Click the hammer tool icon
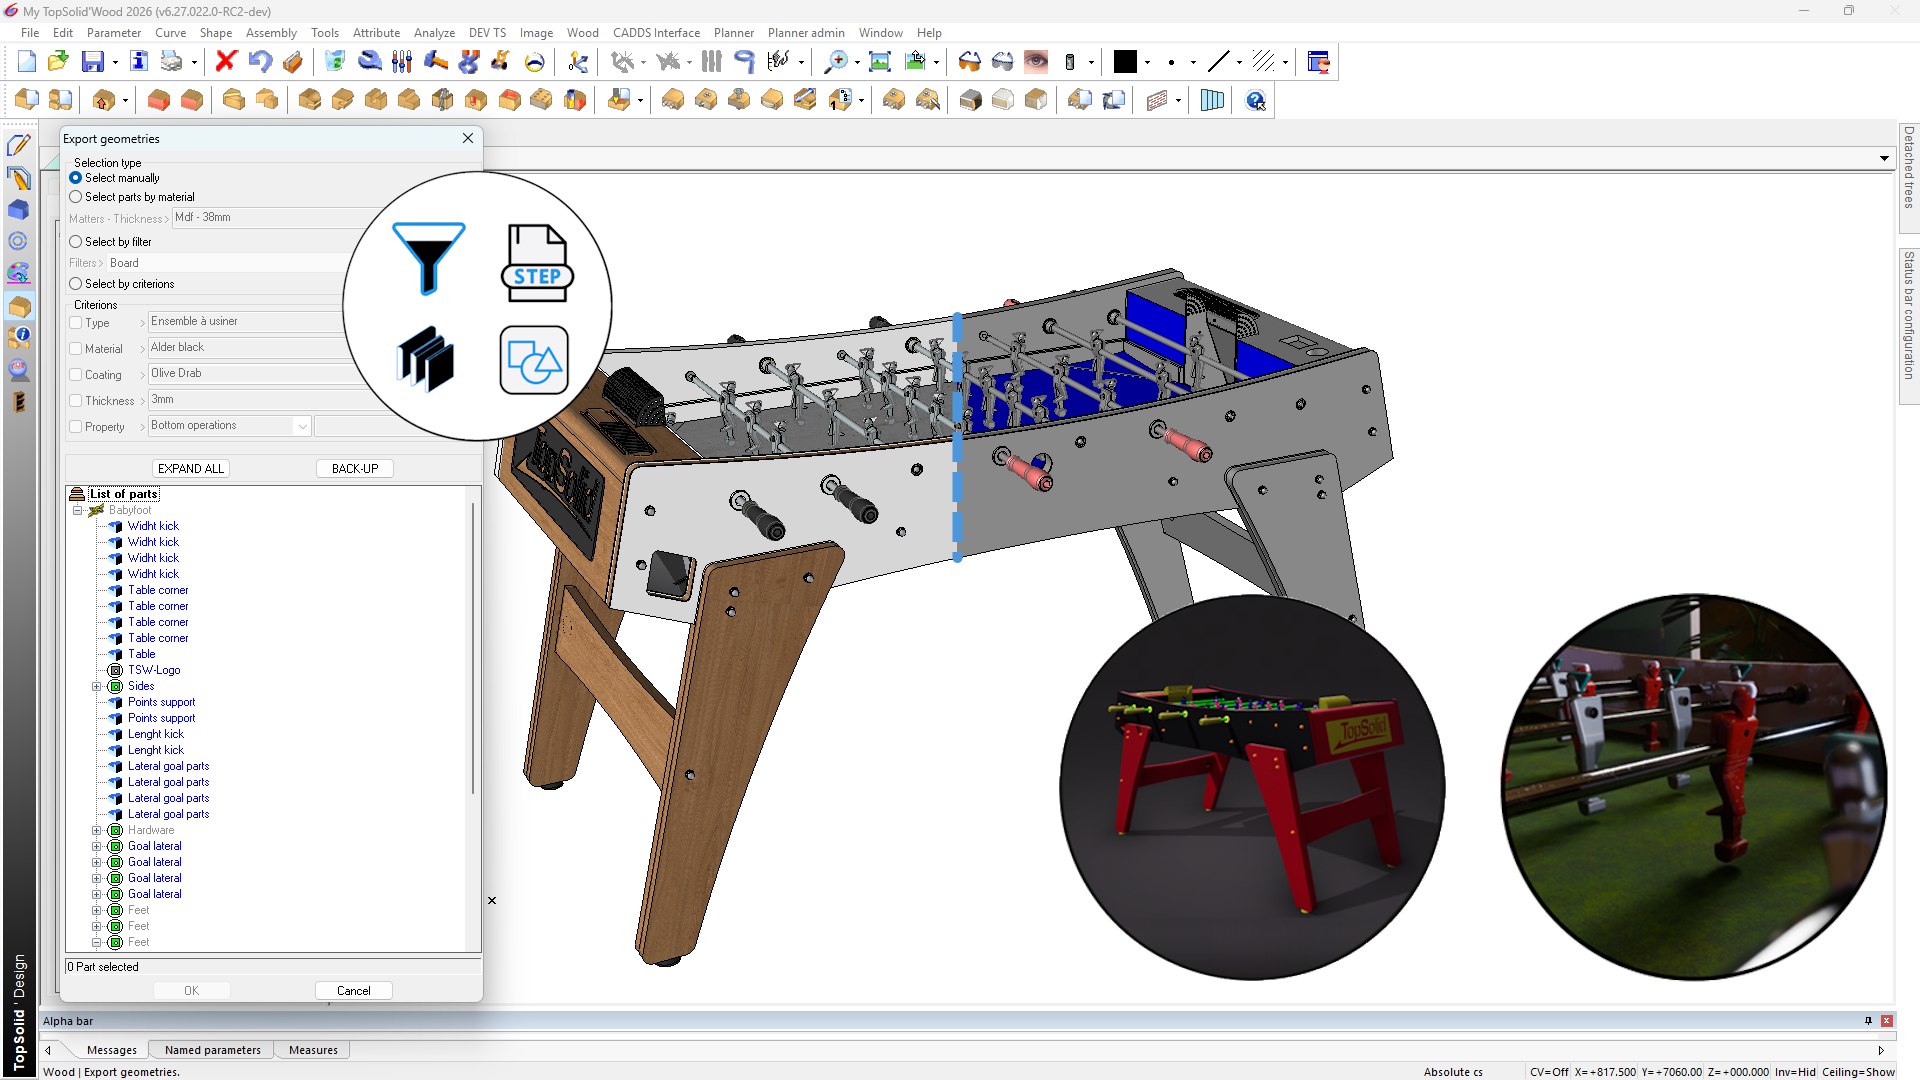This screenshot has width=1920, height=1080. (x=435, y=62)
